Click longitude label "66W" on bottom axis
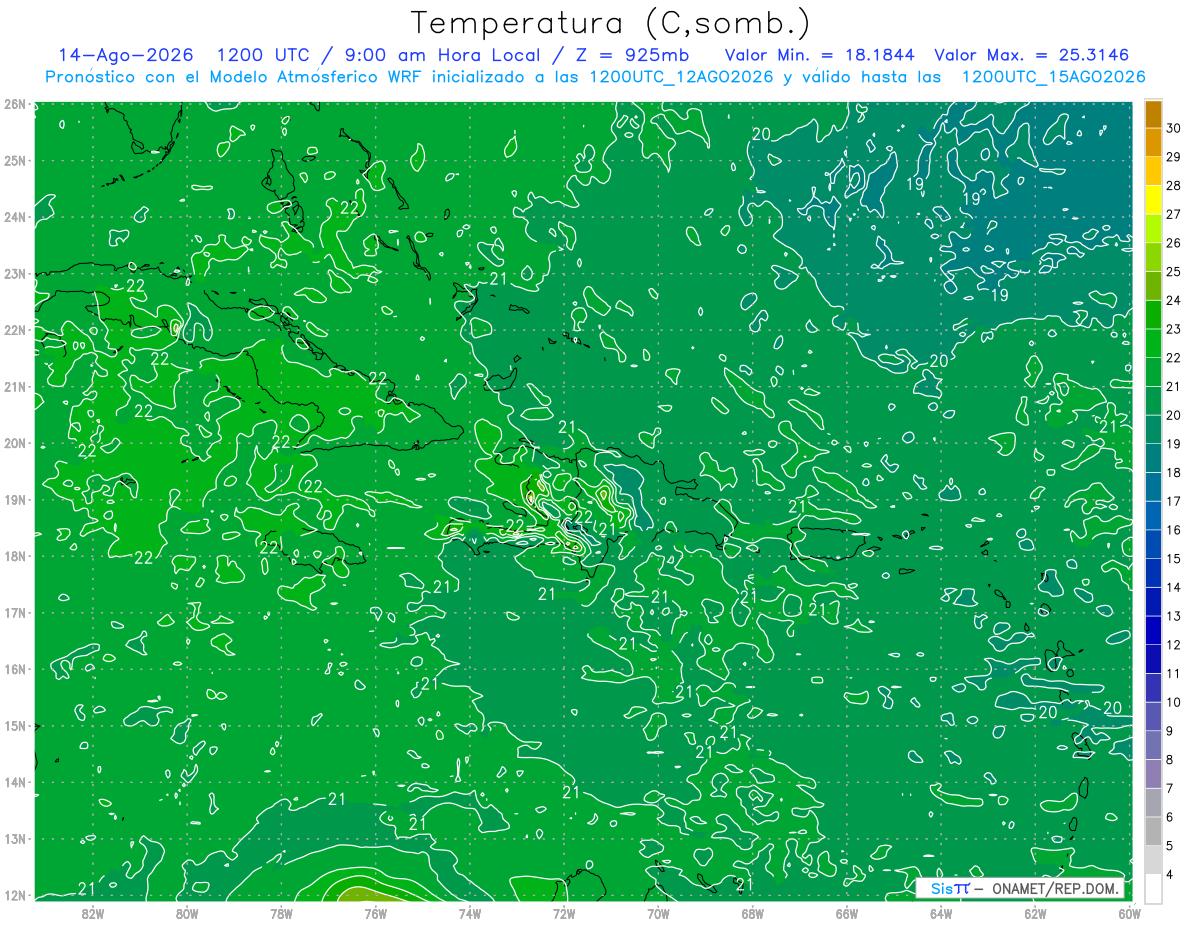 tap(847, 913)
